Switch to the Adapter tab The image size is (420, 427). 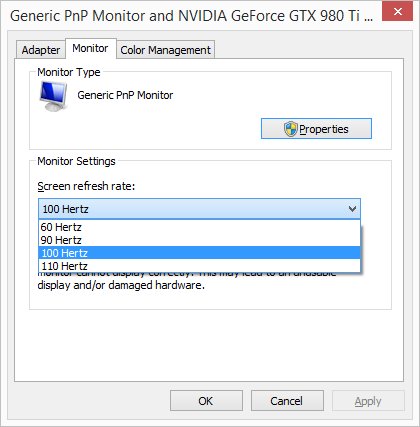coord(41,50)
